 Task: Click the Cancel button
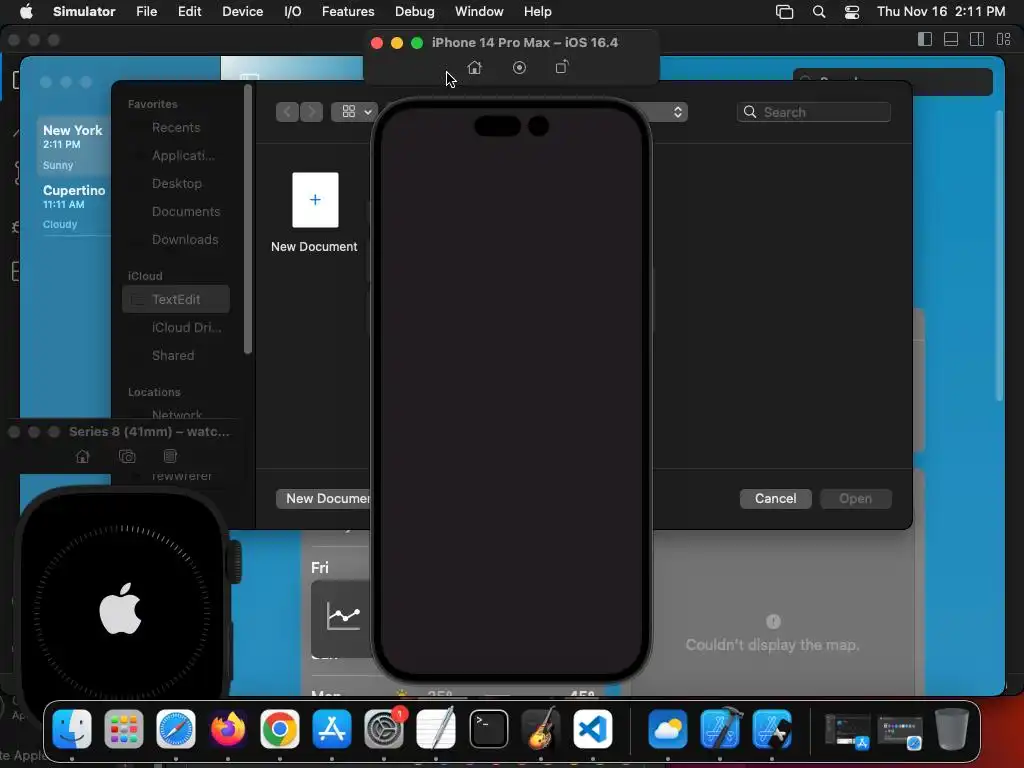pyautogui.click(x=775, y=498)
